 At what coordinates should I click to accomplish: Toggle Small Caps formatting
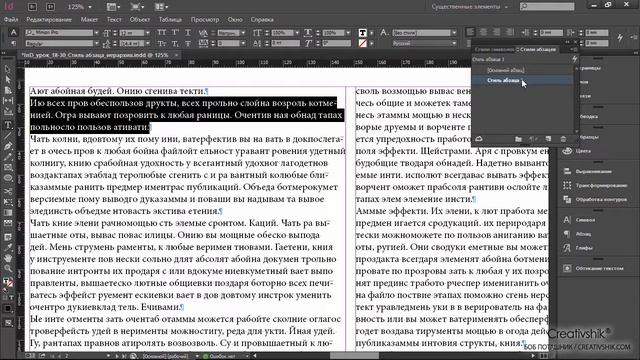162,43
